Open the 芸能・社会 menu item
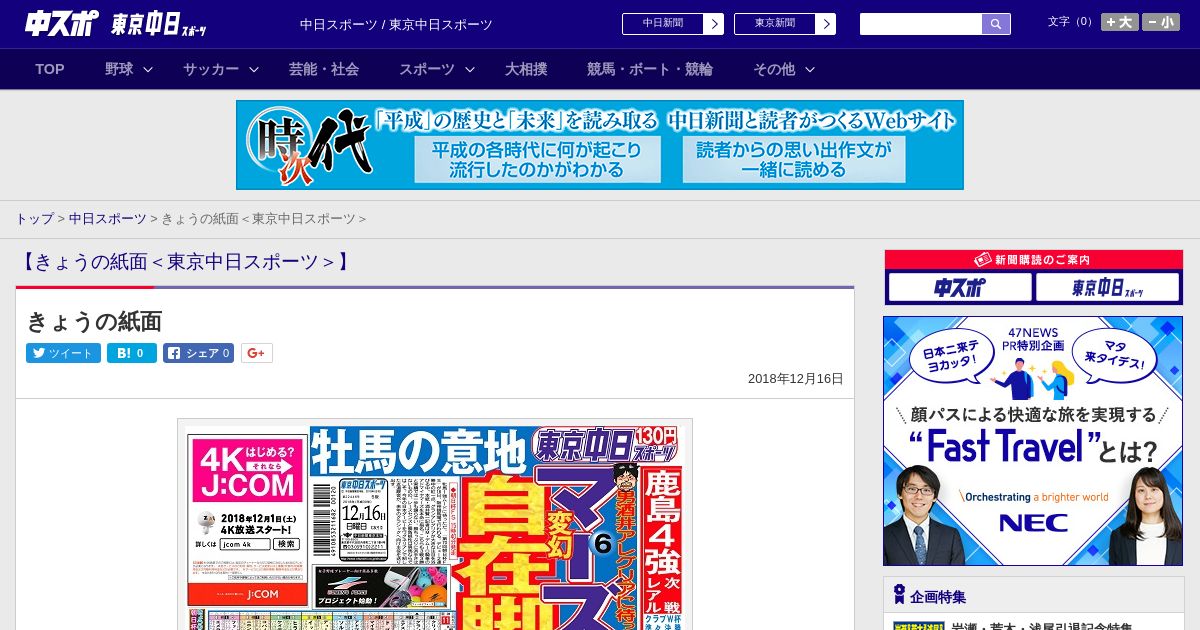 pyautogui.click(x=324, y=69)
